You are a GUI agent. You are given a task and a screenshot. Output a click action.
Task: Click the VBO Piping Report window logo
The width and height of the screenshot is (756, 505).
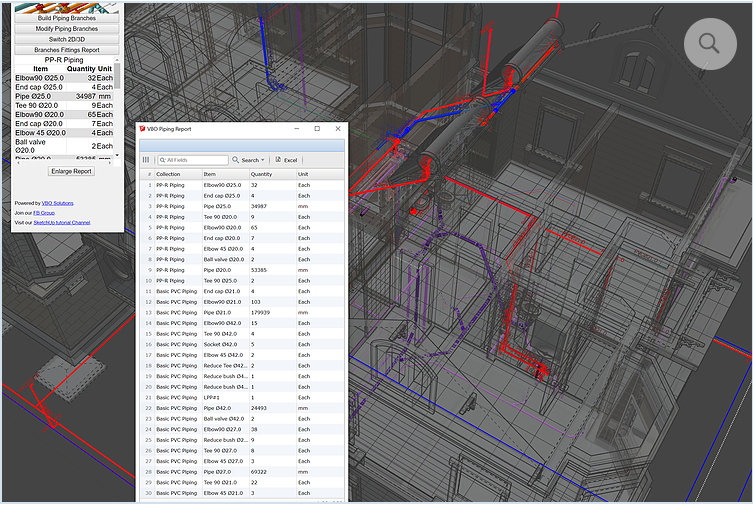coord(142,129)
